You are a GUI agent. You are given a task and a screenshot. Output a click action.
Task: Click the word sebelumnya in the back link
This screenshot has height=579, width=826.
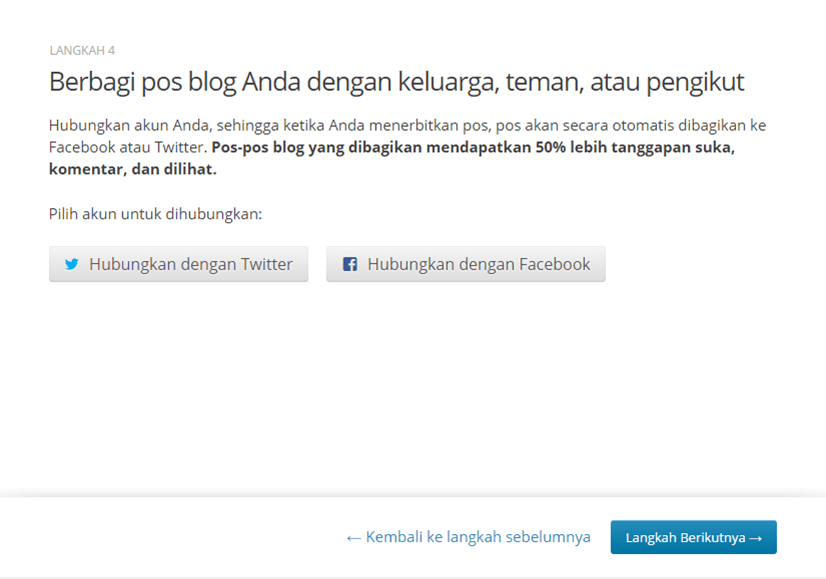(x=546, y=537)
